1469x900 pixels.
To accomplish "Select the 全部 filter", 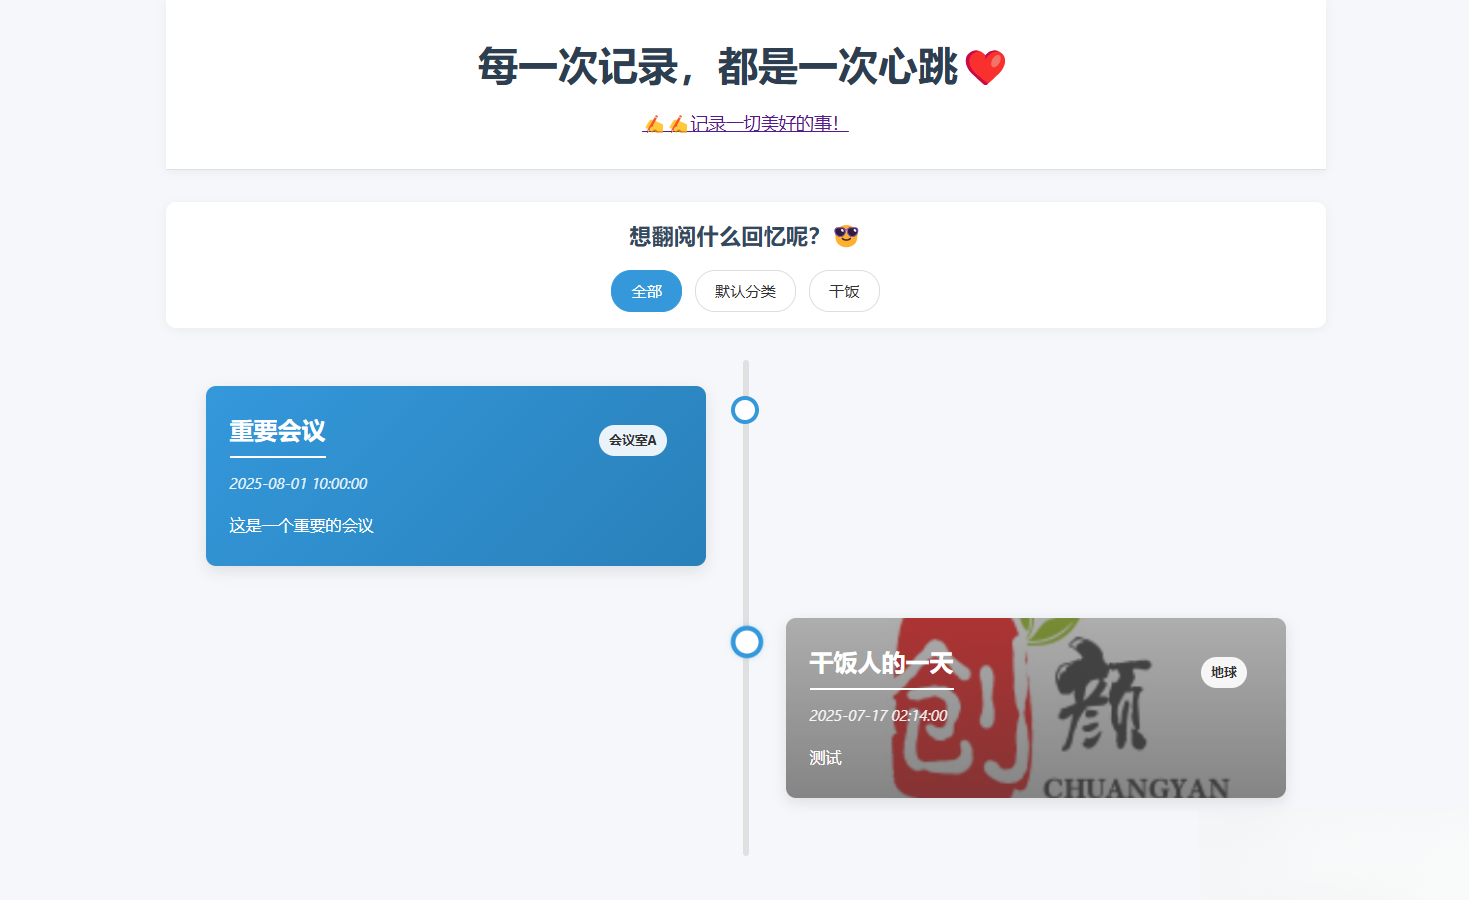I will click(646, 291).
